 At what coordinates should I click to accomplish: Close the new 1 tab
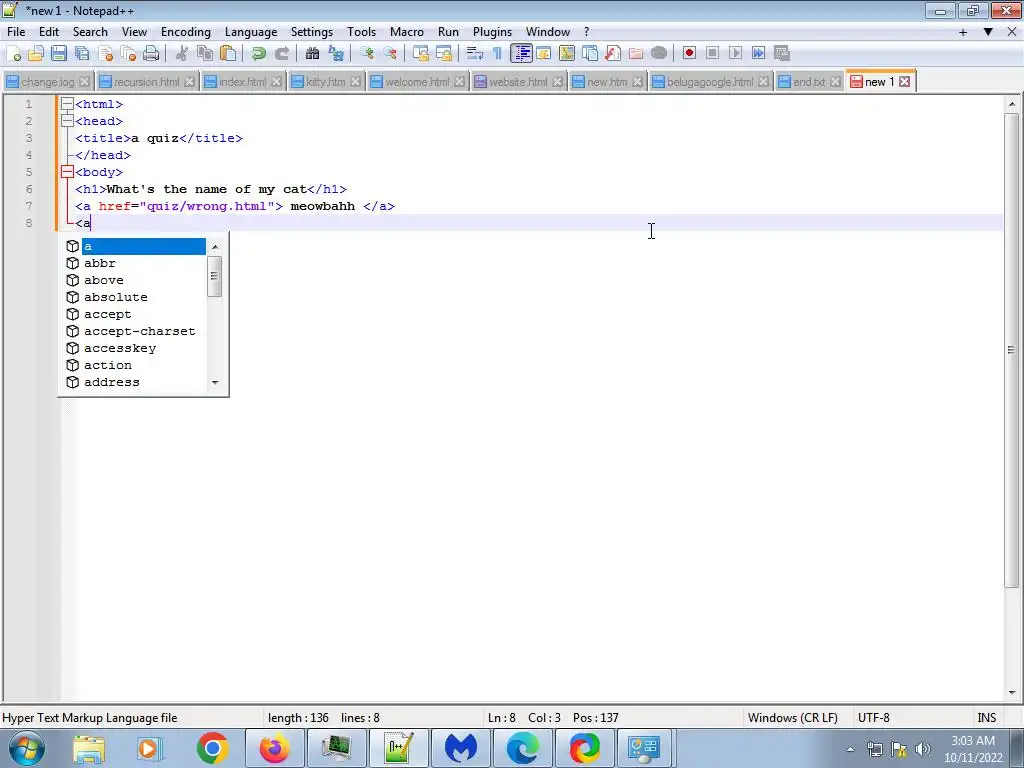(x=904, y=82)
